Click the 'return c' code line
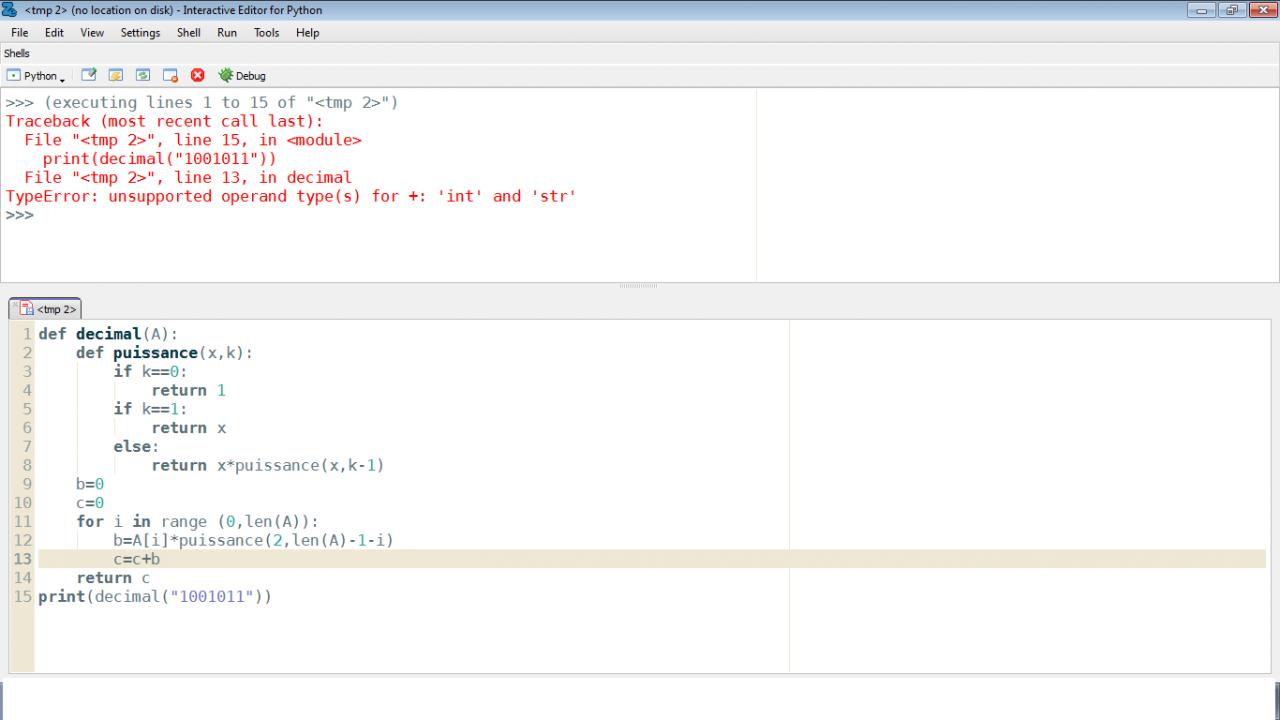The width and height of the screenshot is (1280, 720). click(113, 578)
